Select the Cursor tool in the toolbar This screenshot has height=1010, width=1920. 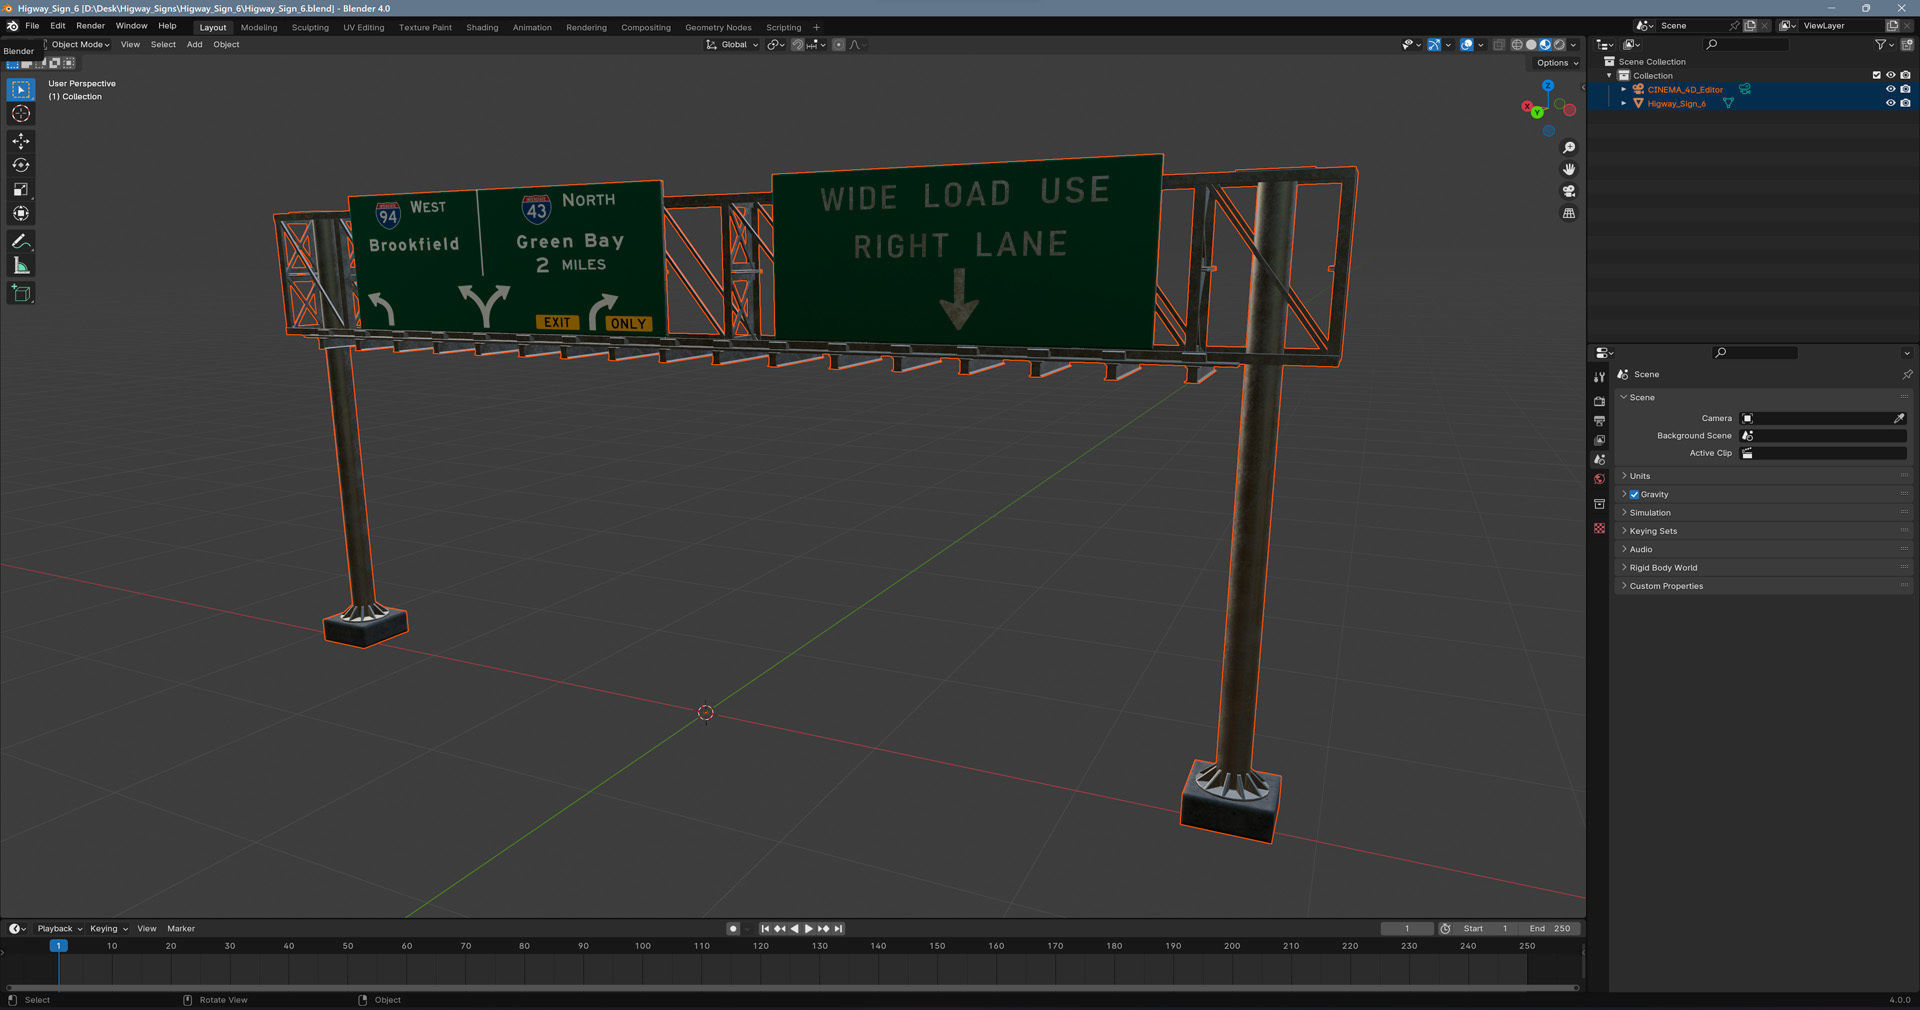click(21, 114)
